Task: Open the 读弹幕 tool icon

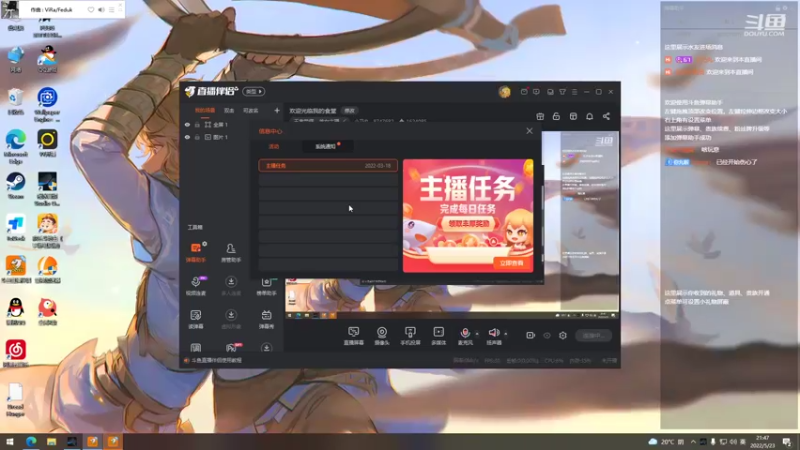Action: [x=196, y=318]
